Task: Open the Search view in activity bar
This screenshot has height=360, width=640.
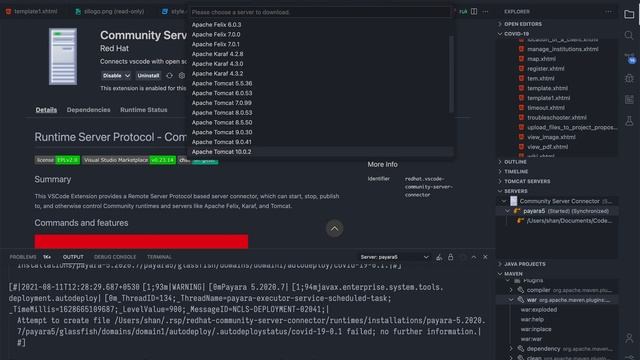Action: pos(629,36)
